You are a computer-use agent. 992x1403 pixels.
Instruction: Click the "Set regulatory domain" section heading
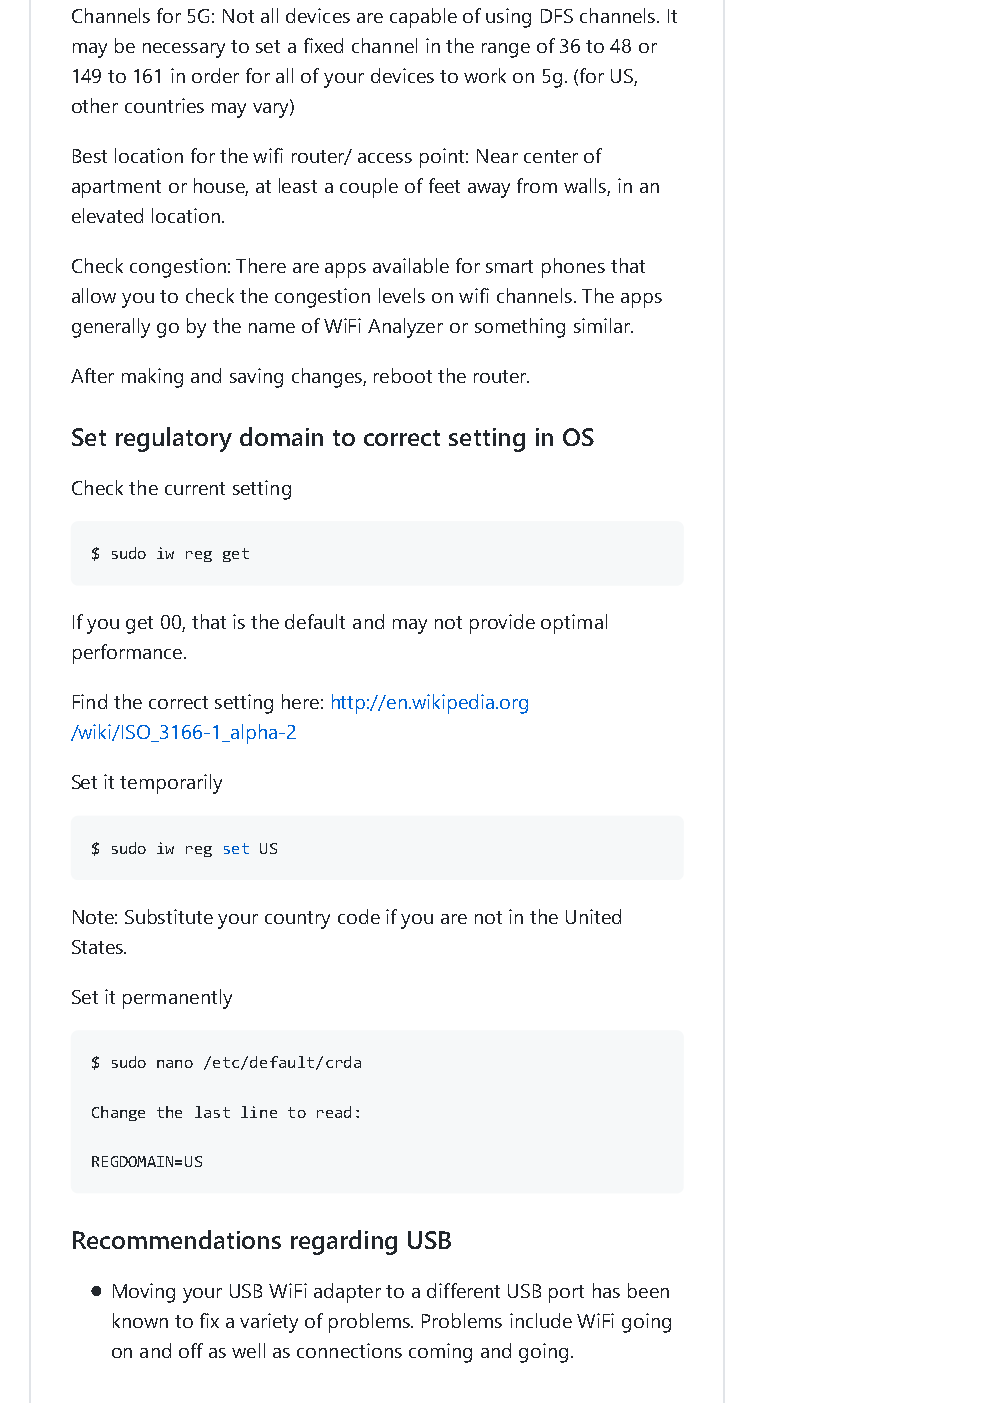[x=332, y=438]
